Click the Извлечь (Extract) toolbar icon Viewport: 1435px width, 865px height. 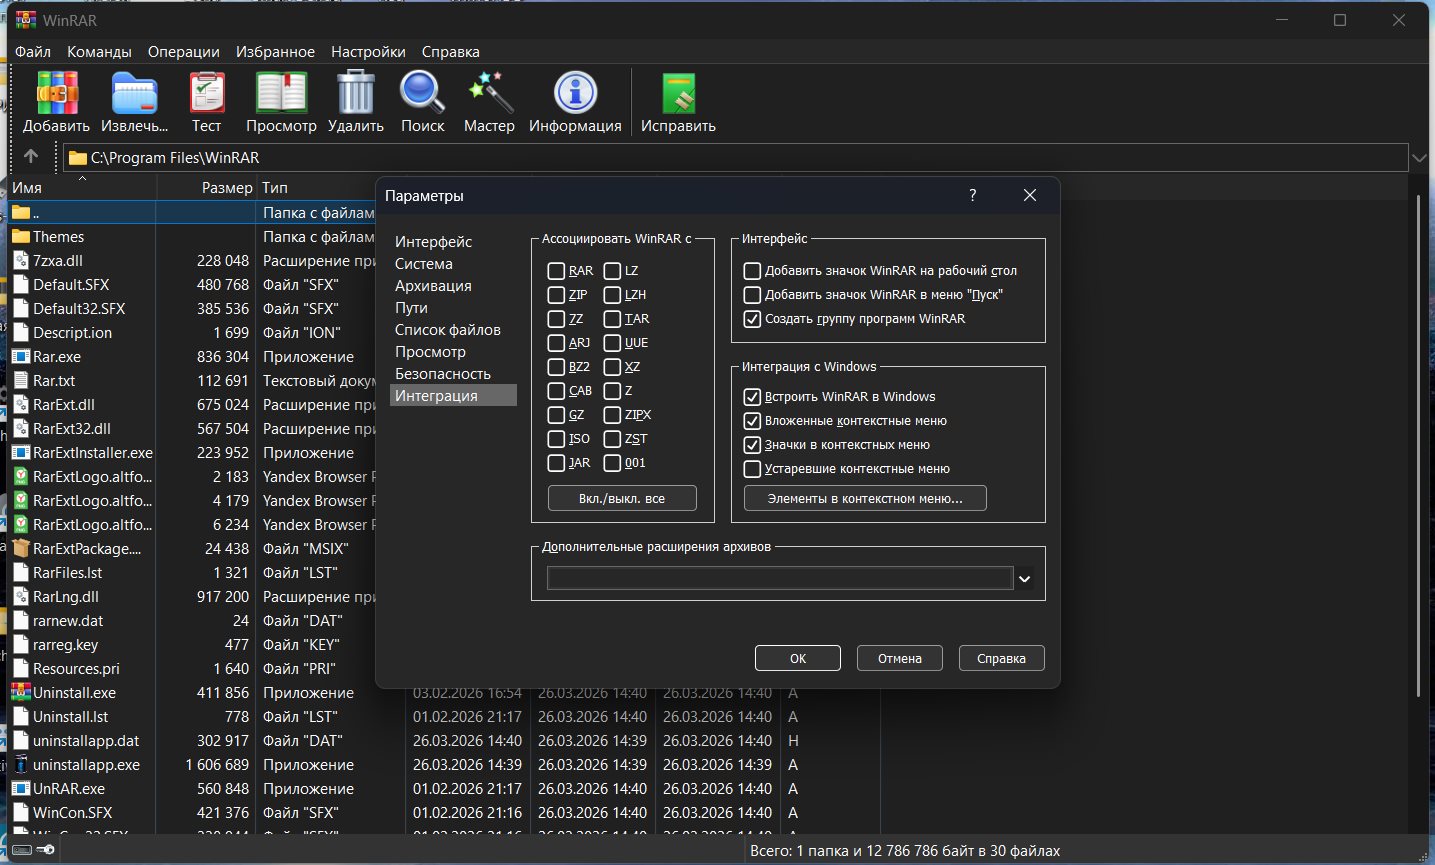[134, 102]
